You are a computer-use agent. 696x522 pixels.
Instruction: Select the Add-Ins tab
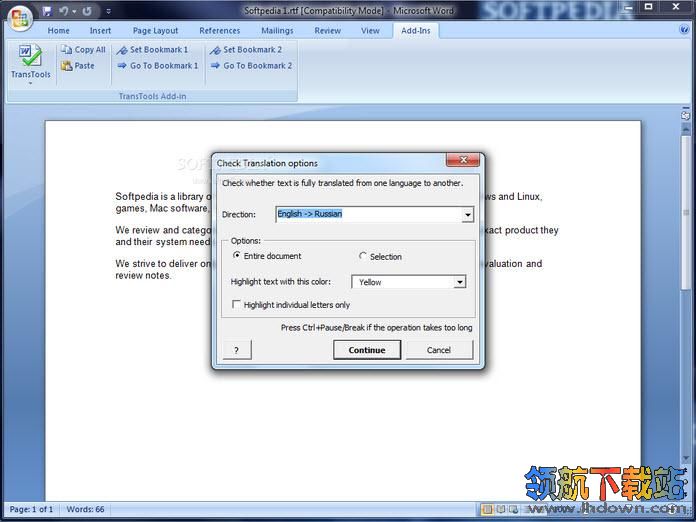coord(415,31)
